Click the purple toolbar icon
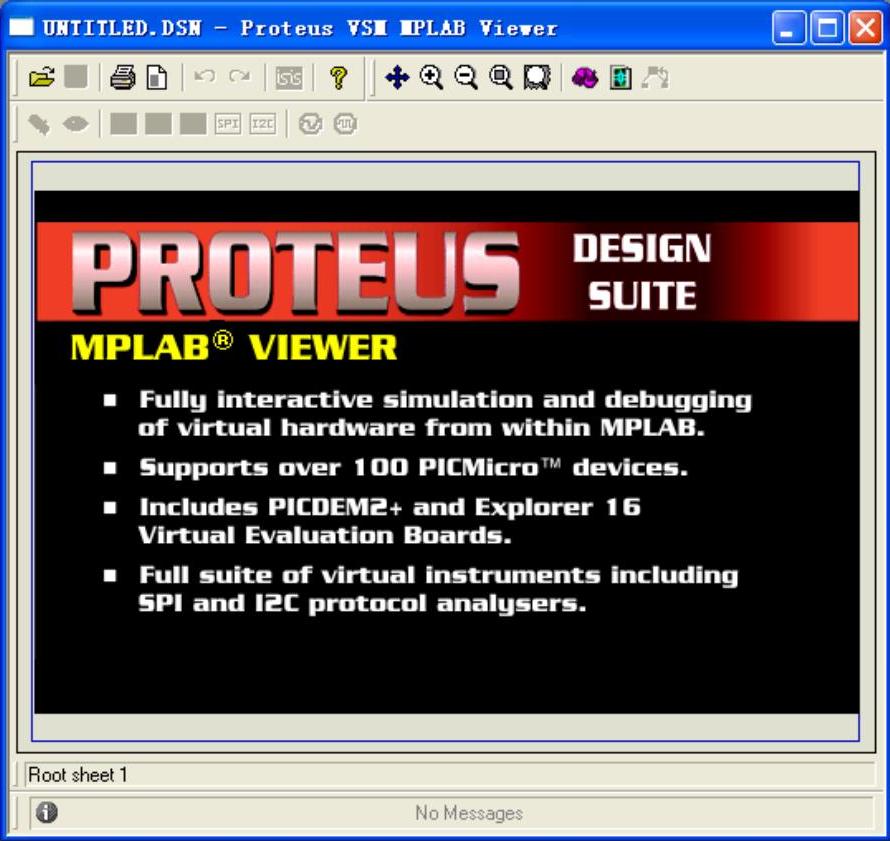The image size is (890, 841). [x=585, y=77]
